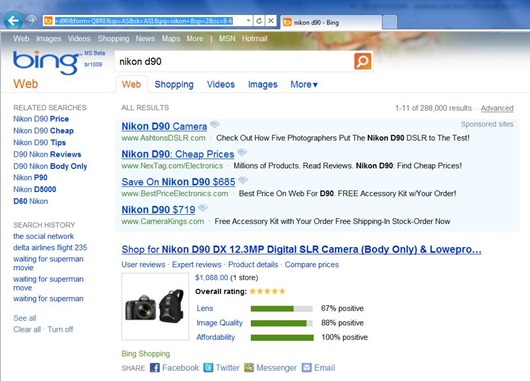Screen dimensions: 530x381
Task: Share via the Messenger icon
Action: click(249, 367)
